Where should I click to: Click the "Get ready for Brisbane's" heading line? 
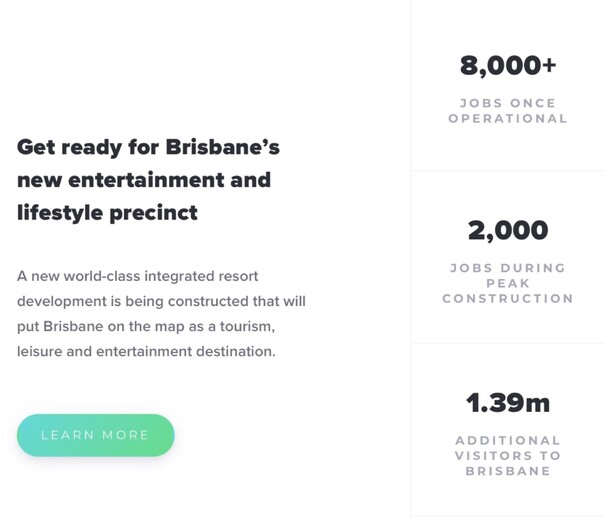[x=148, y=147]
